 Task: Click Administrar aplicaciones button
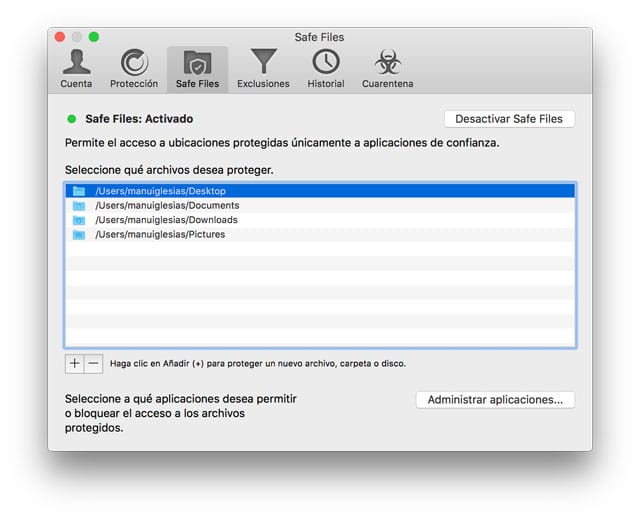495,399
